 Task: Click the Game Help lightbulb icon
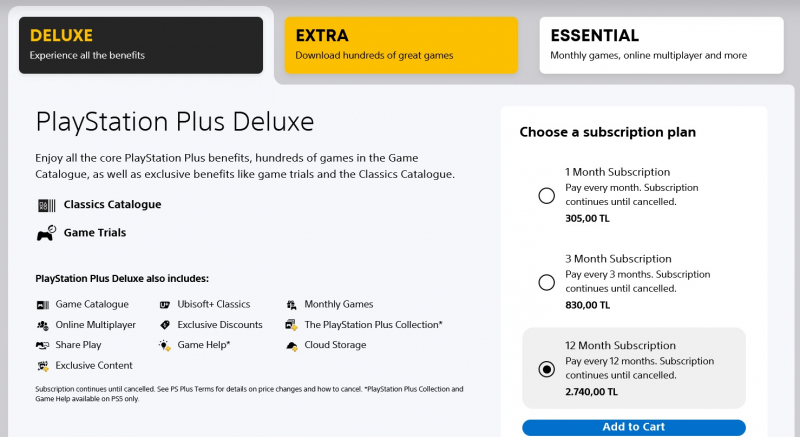165,345
